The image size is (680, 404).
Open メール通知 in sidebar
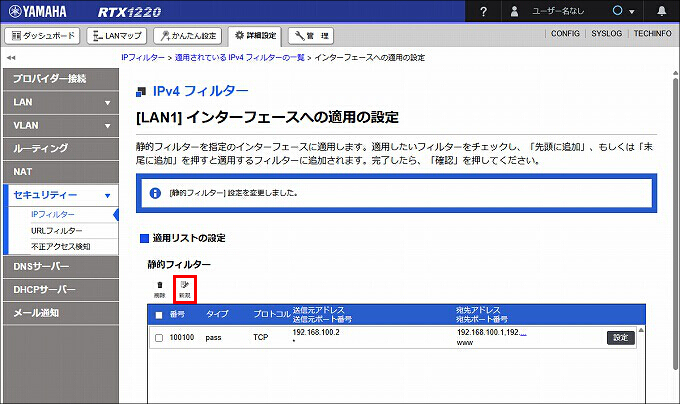click(61, 313)
